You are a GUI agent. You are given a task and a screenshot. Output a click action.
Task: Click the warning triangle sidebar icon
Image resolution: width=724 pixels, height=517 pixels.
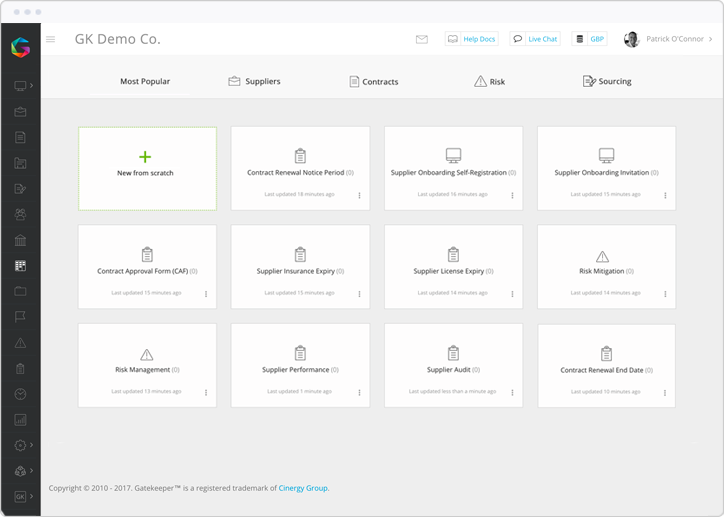point(20,343)
